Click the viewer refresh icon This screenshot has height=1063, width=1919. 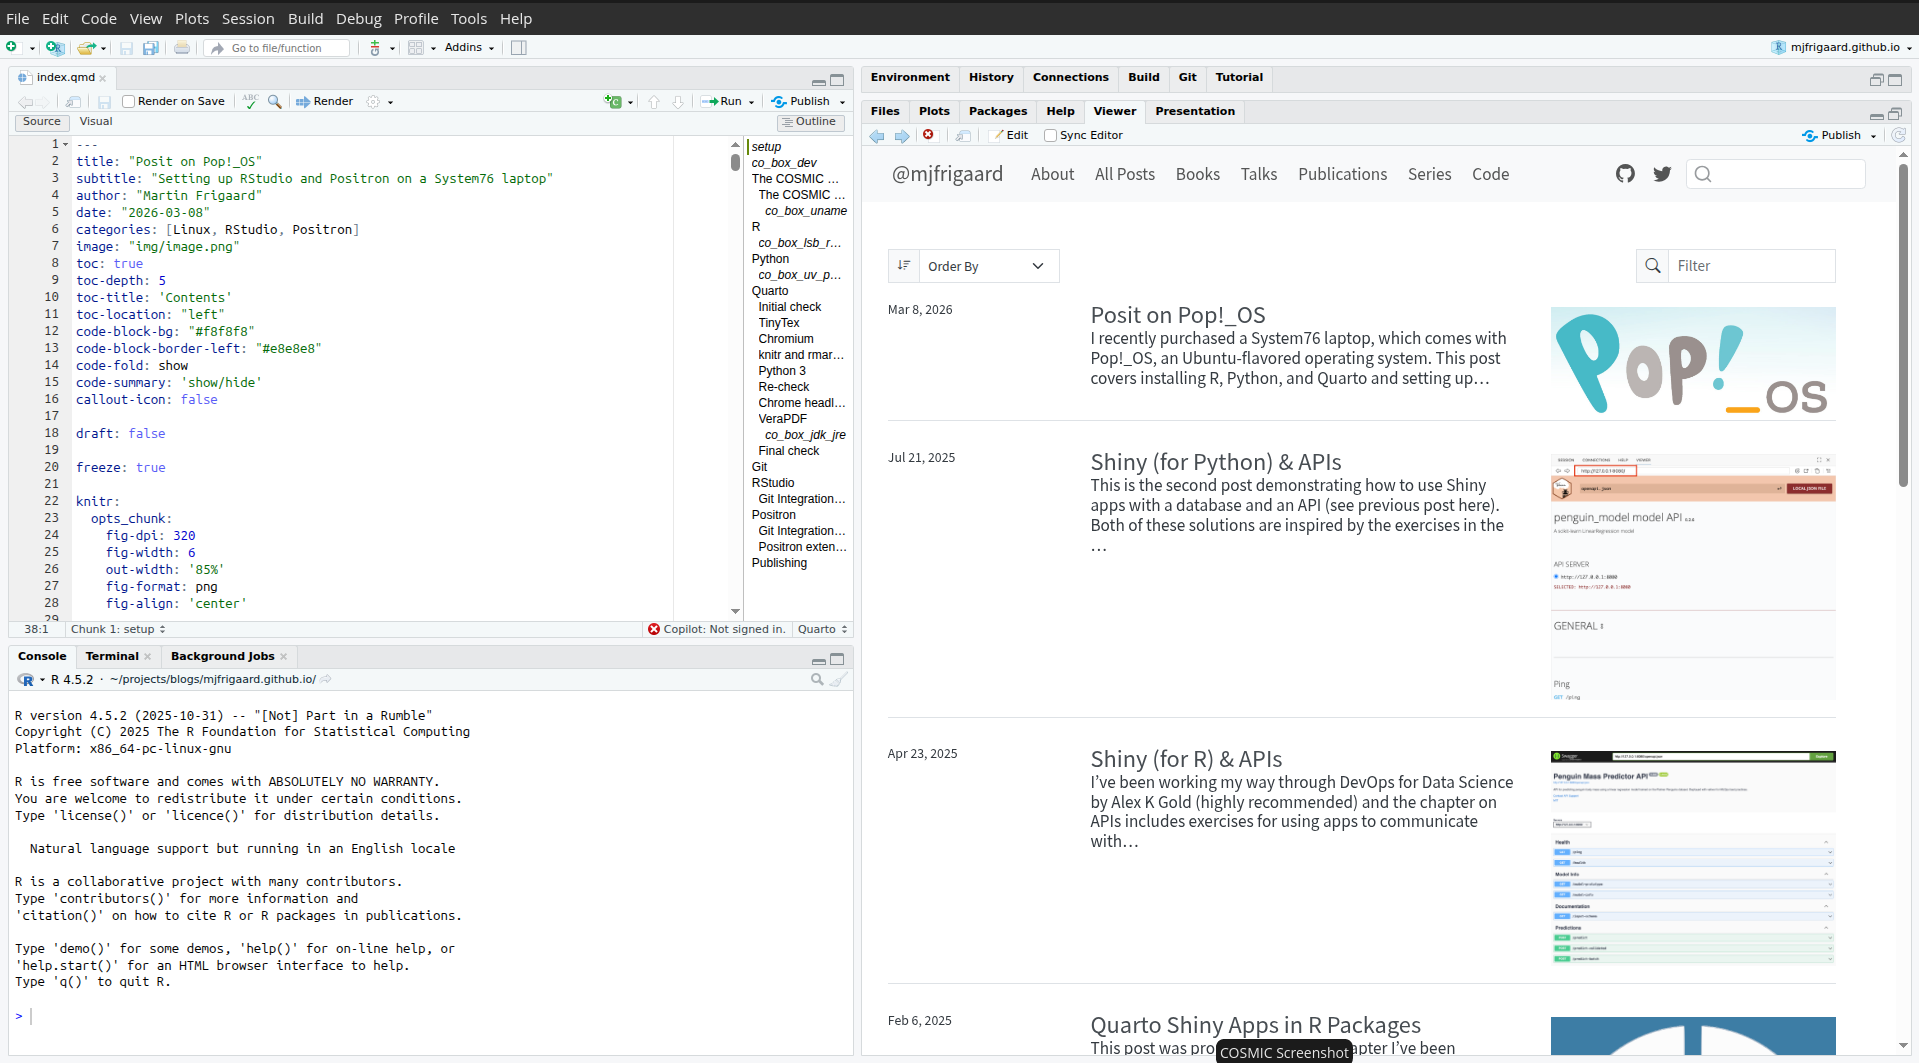point(1898,135)
